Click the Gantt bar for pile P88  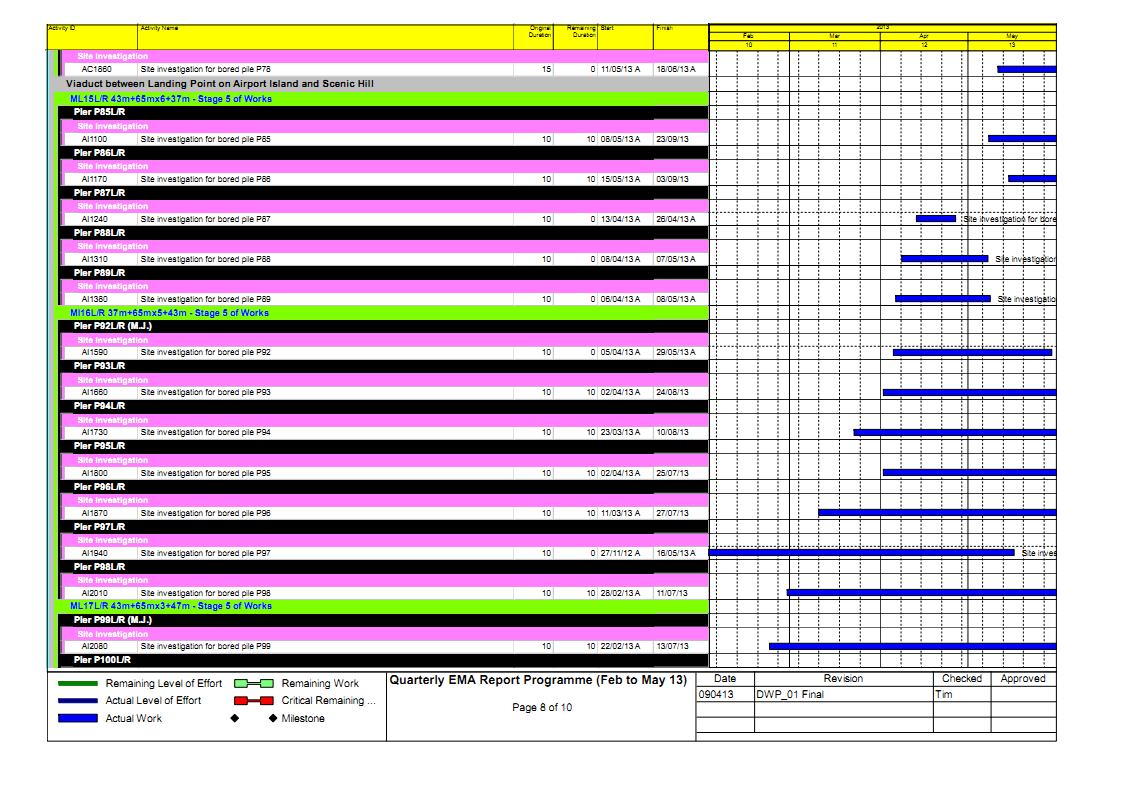[944, 258]
